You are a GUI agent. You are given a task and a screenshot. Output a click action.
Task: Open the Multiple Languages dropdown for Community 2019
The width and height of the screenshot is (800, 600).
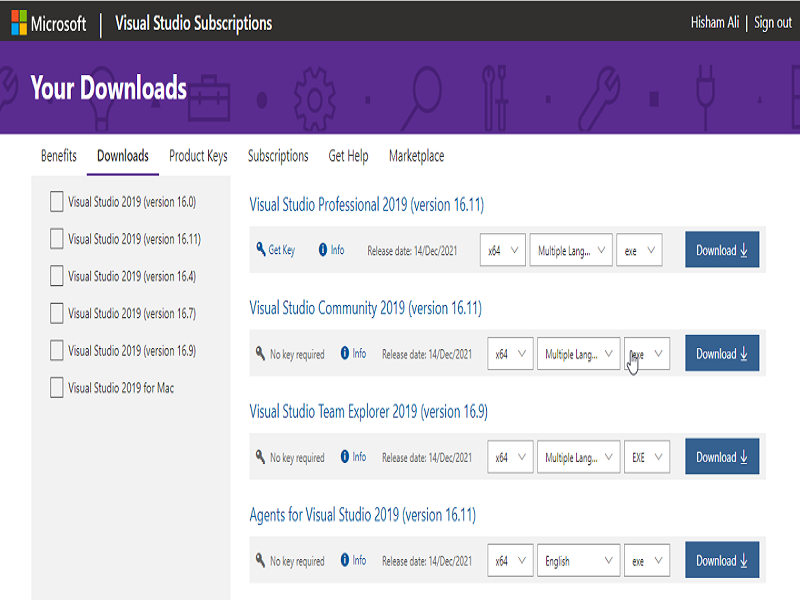tap(579, 353)
